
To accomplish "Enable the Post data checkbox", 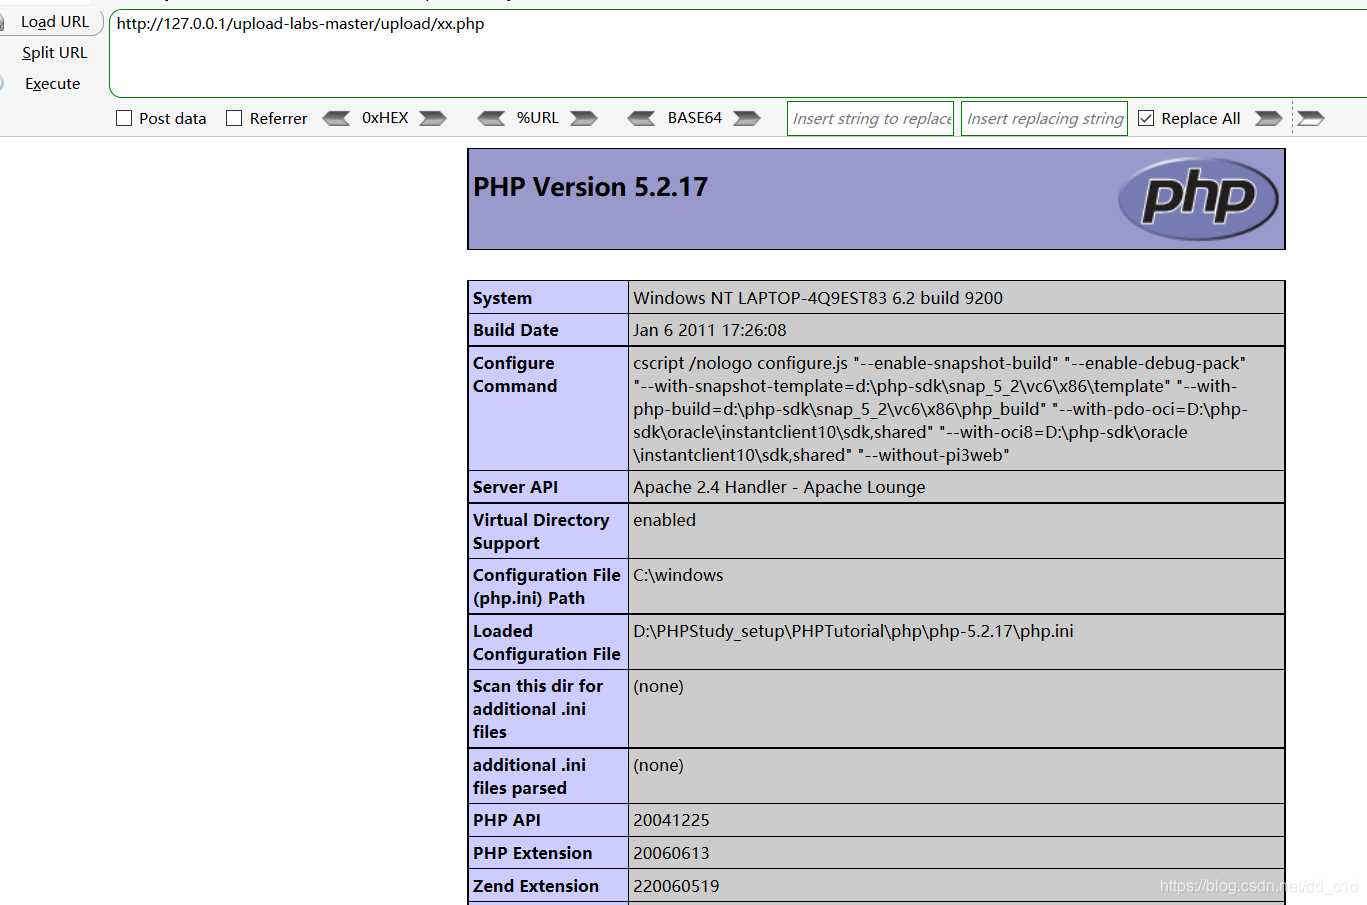I will point(124,118).
